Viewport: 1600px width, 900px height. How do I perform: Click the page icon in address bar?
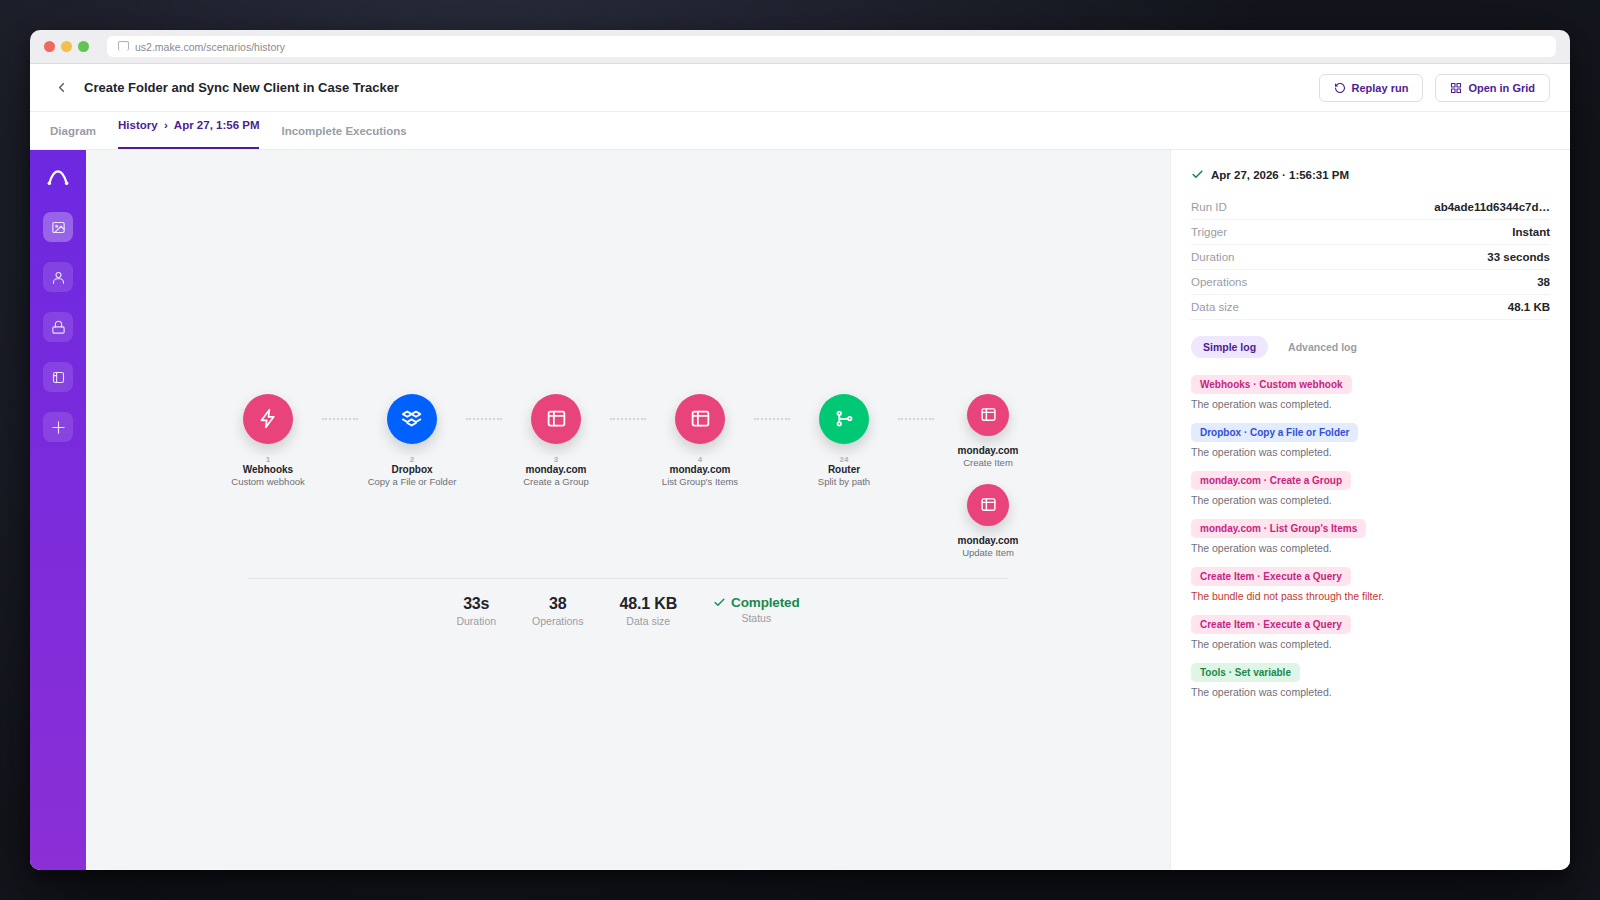click(x=124, y=46)
